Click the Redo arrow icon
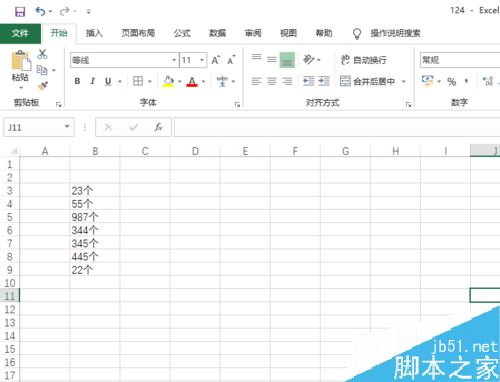The height and width of the screenshot is (382, 500). (64, 12)
